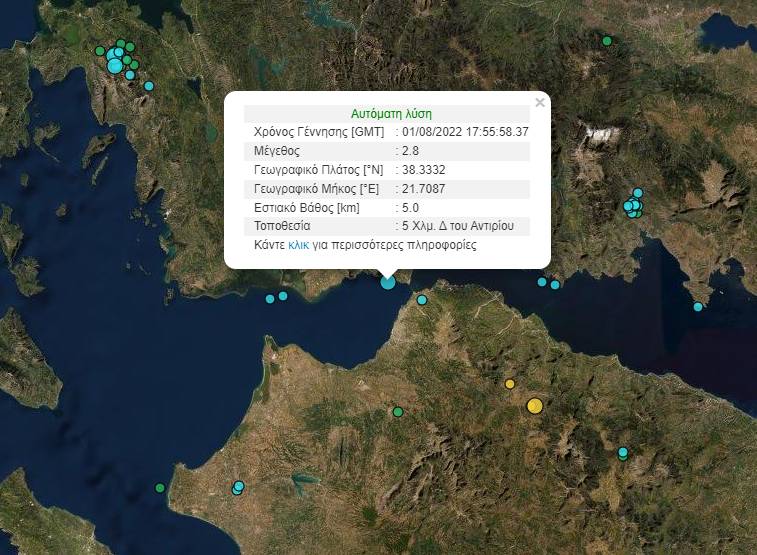The height and width of the screenshot is (555, 757).
Task: Select the large yellow earthquake marker
Action: coord(535,405)
